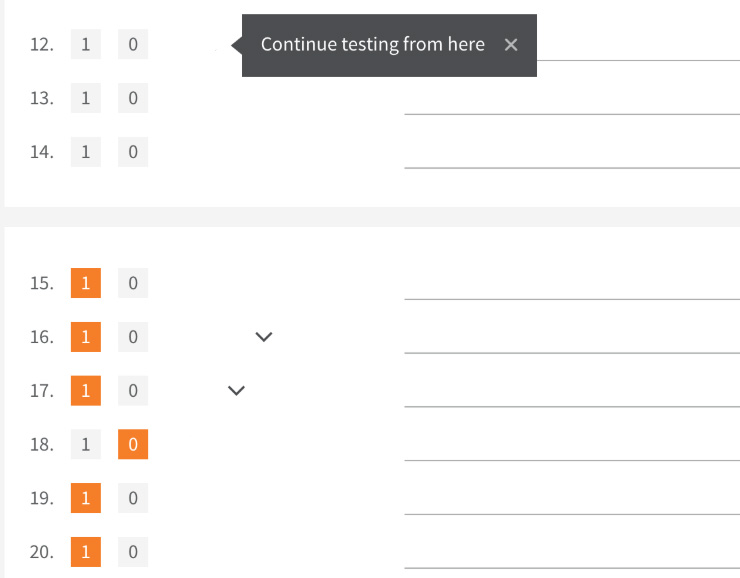Mark item 13 with score 0
740x578 pixels.
133,98
